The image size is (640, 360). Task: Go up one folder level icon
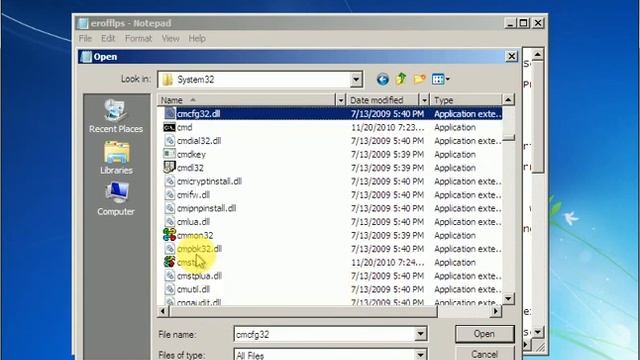point(401,79)
